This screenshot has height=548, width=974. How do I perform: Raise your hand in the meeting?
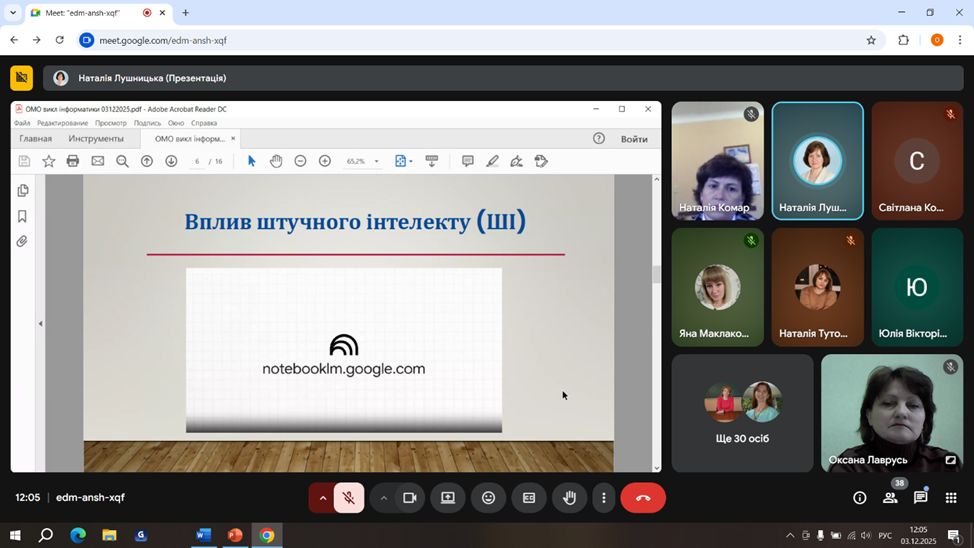(569, 498)
